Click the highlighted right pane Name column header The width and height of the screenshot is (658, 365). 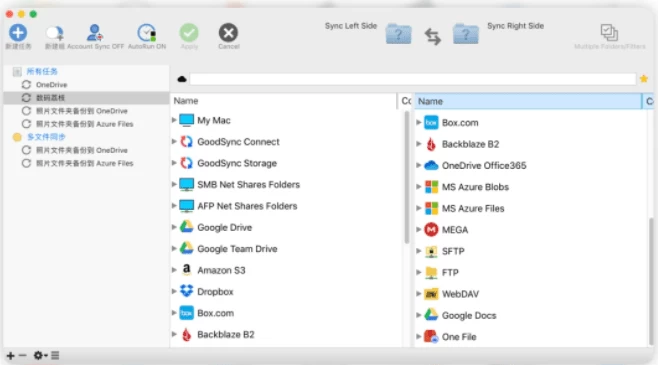click(528, 101)
